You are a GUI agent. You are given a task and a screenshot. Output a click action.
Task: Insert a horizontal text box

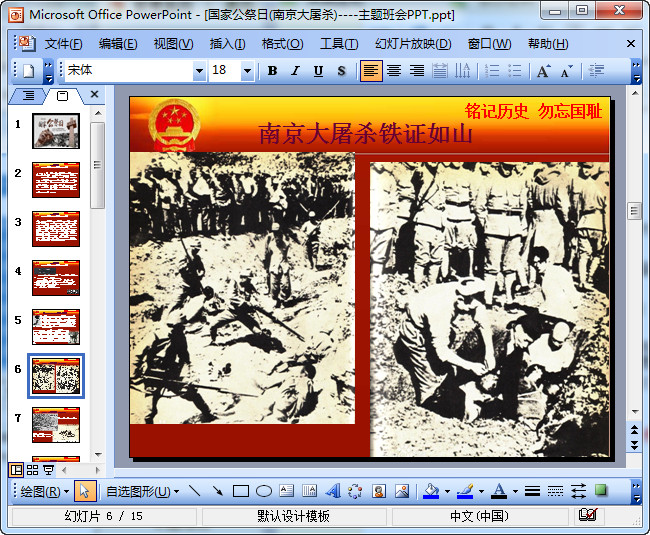click(x=287, y=491)
